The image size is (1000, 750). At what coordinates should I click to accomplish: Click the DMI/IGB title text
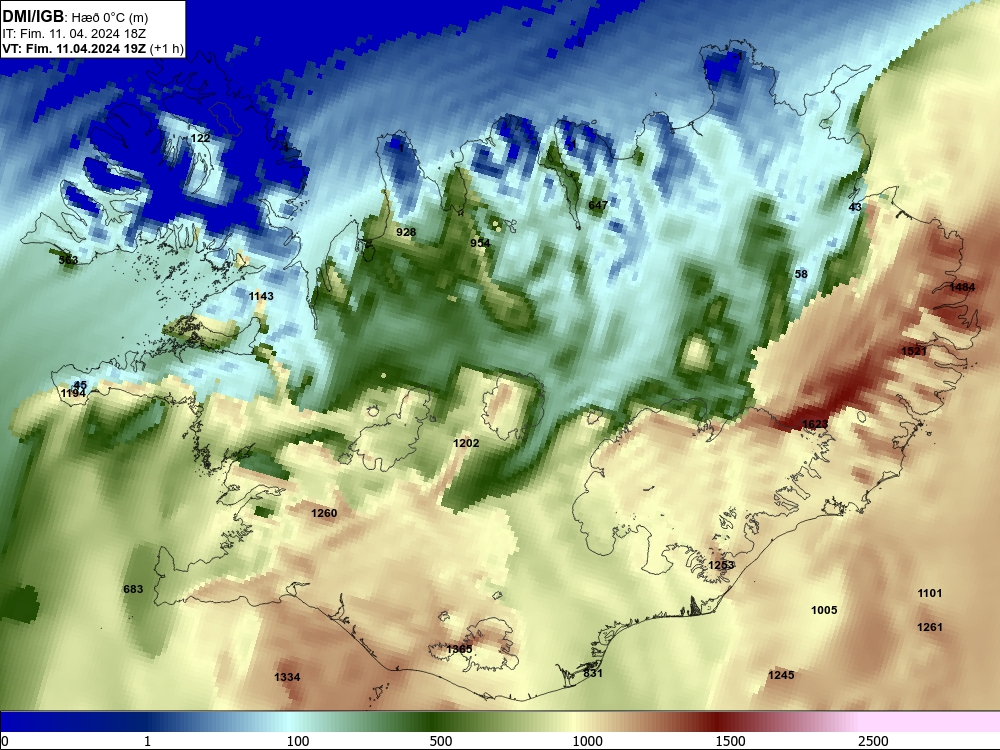point(33,17)
